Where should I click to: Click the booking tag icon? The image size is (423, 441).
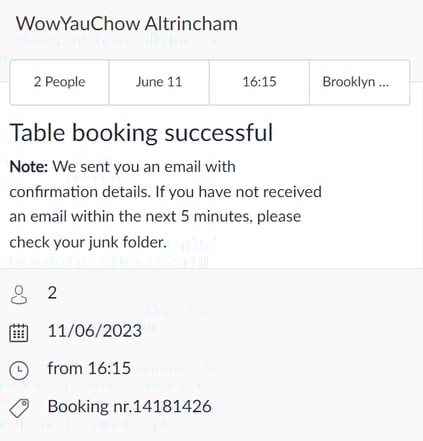tap(19, 408)
